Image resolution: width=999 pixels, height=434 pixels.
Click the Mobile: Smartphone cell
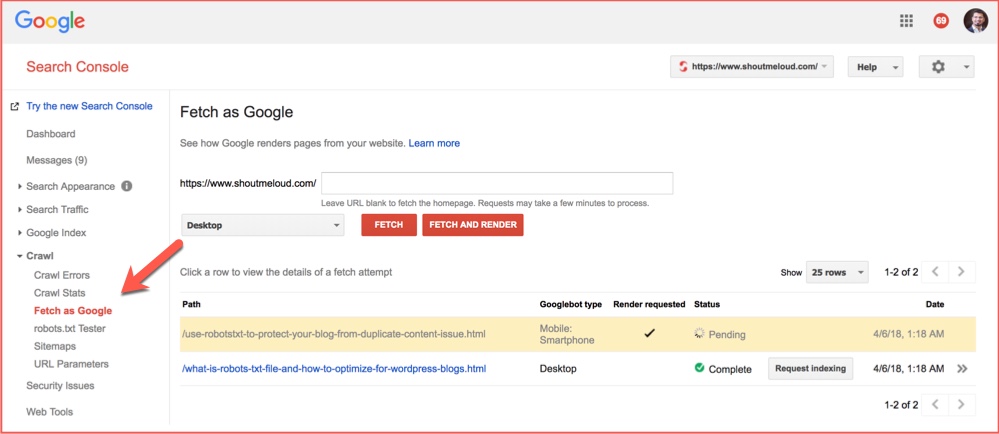[x=567, y=335]
